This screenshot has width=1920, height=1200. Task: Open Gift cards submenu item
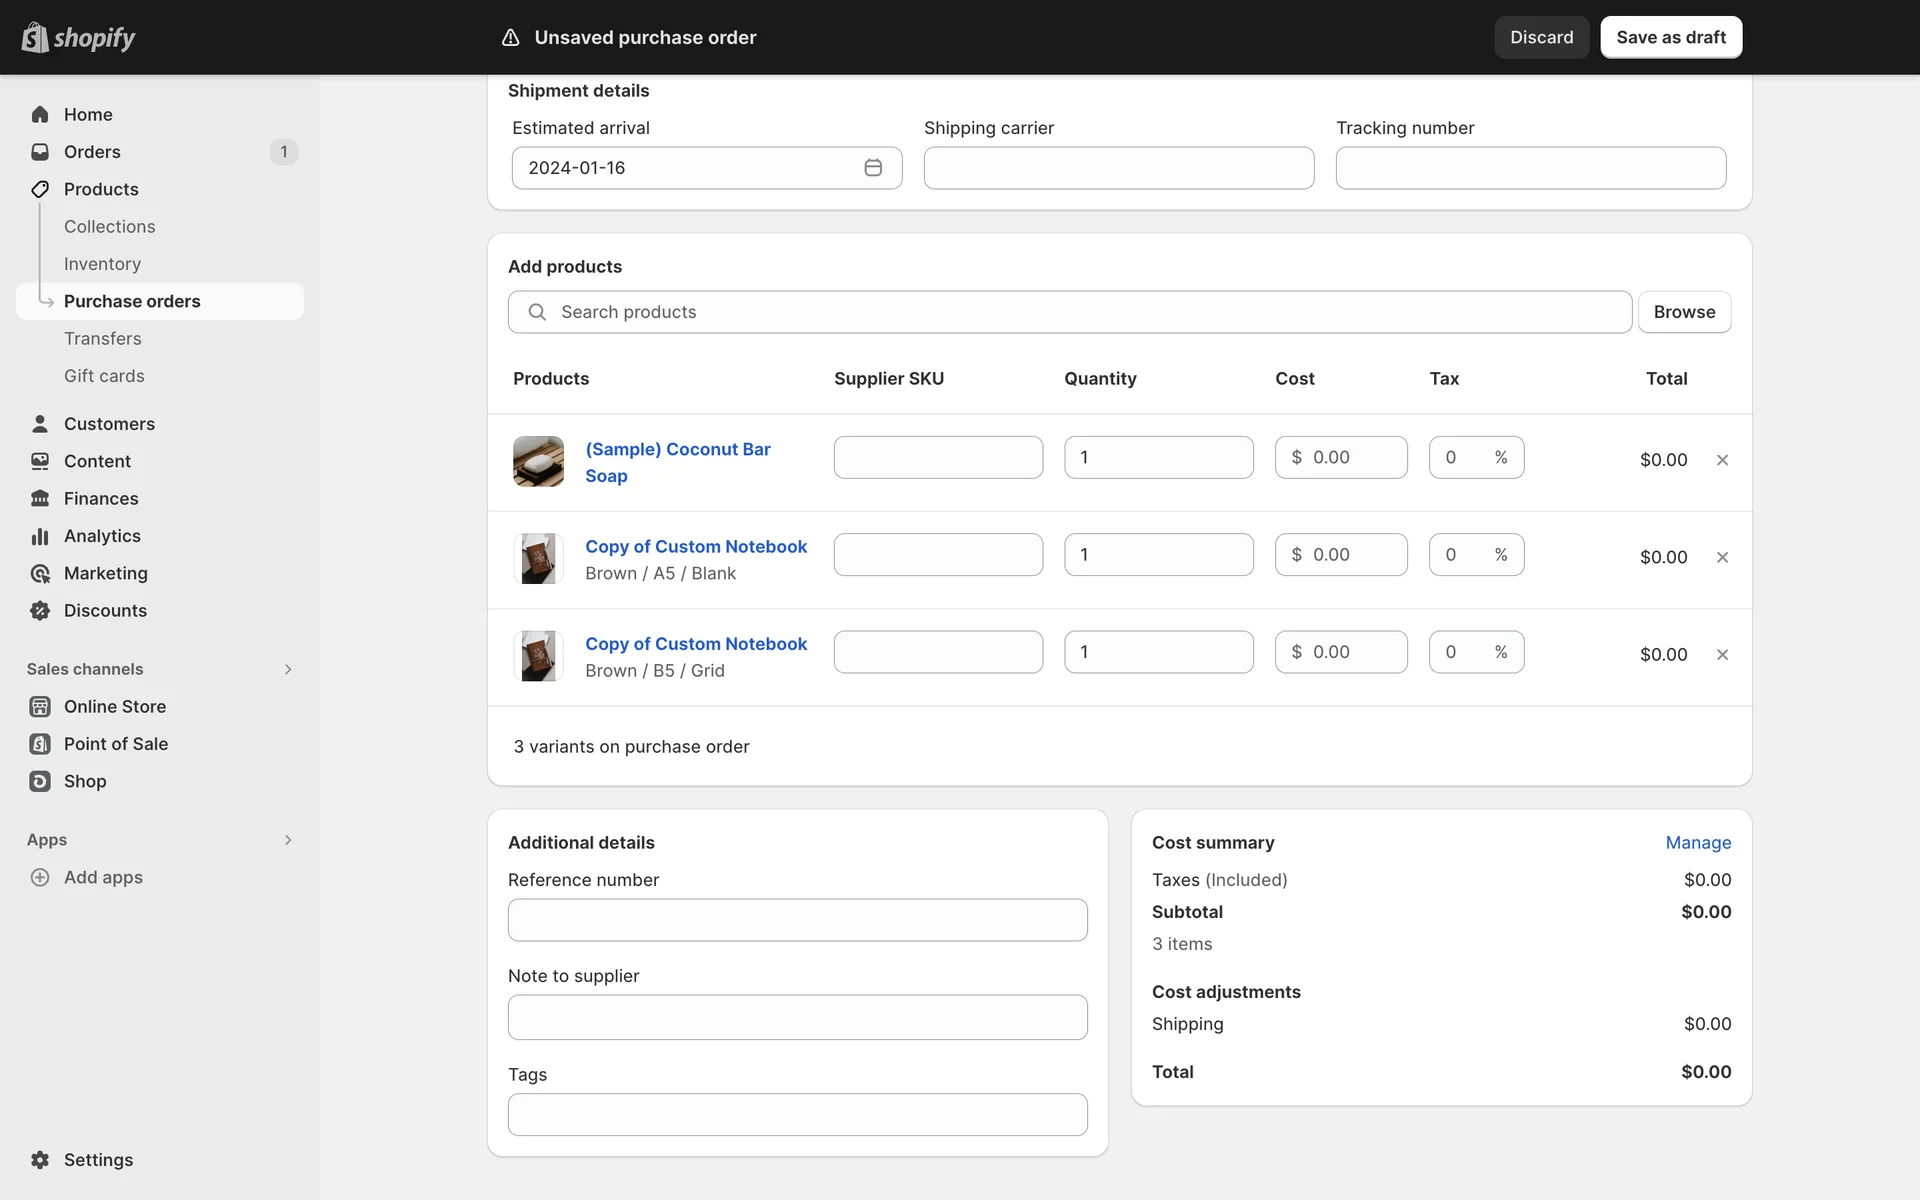point(104,376)
